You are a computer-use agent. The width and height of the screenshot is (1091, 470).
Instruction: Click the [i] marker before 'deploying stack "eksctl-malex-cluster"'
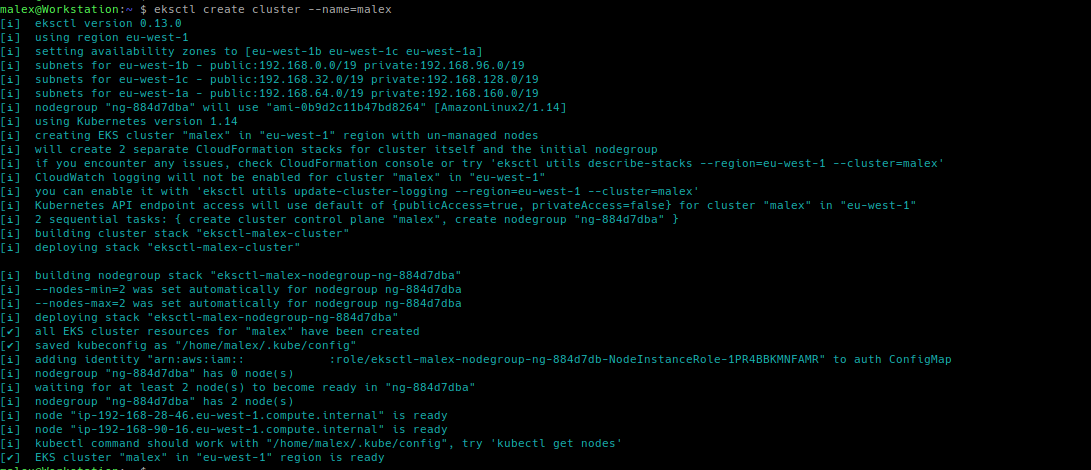(x=10, y=247)
